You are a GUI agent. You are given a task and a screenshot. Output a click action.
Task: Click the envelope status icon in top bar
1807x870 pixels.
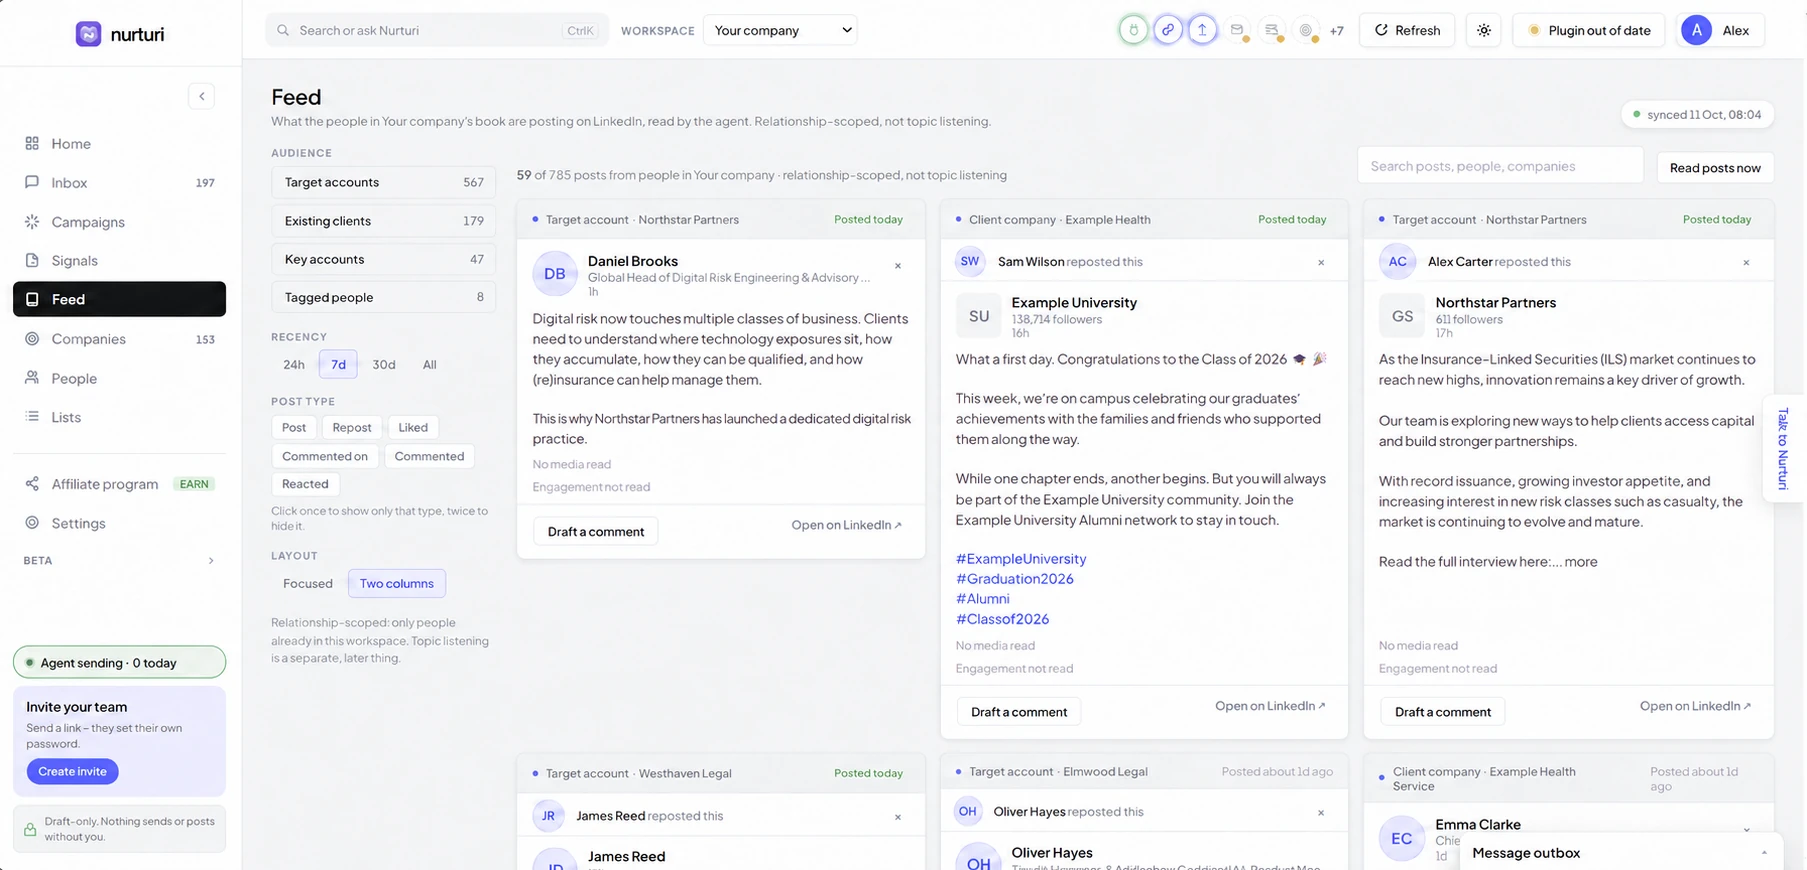click(1237, 30)
